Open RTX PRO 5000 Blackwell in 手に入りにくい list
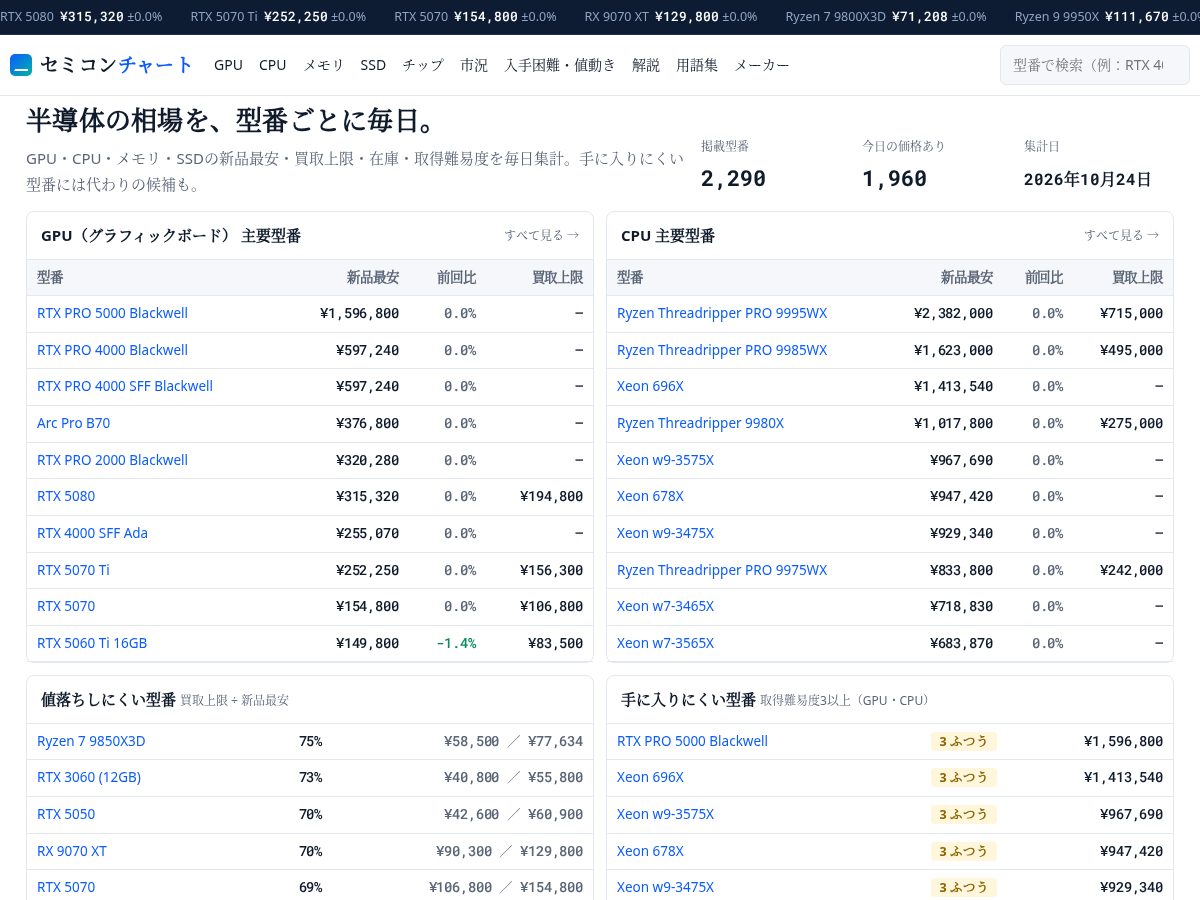 point(692,741)
